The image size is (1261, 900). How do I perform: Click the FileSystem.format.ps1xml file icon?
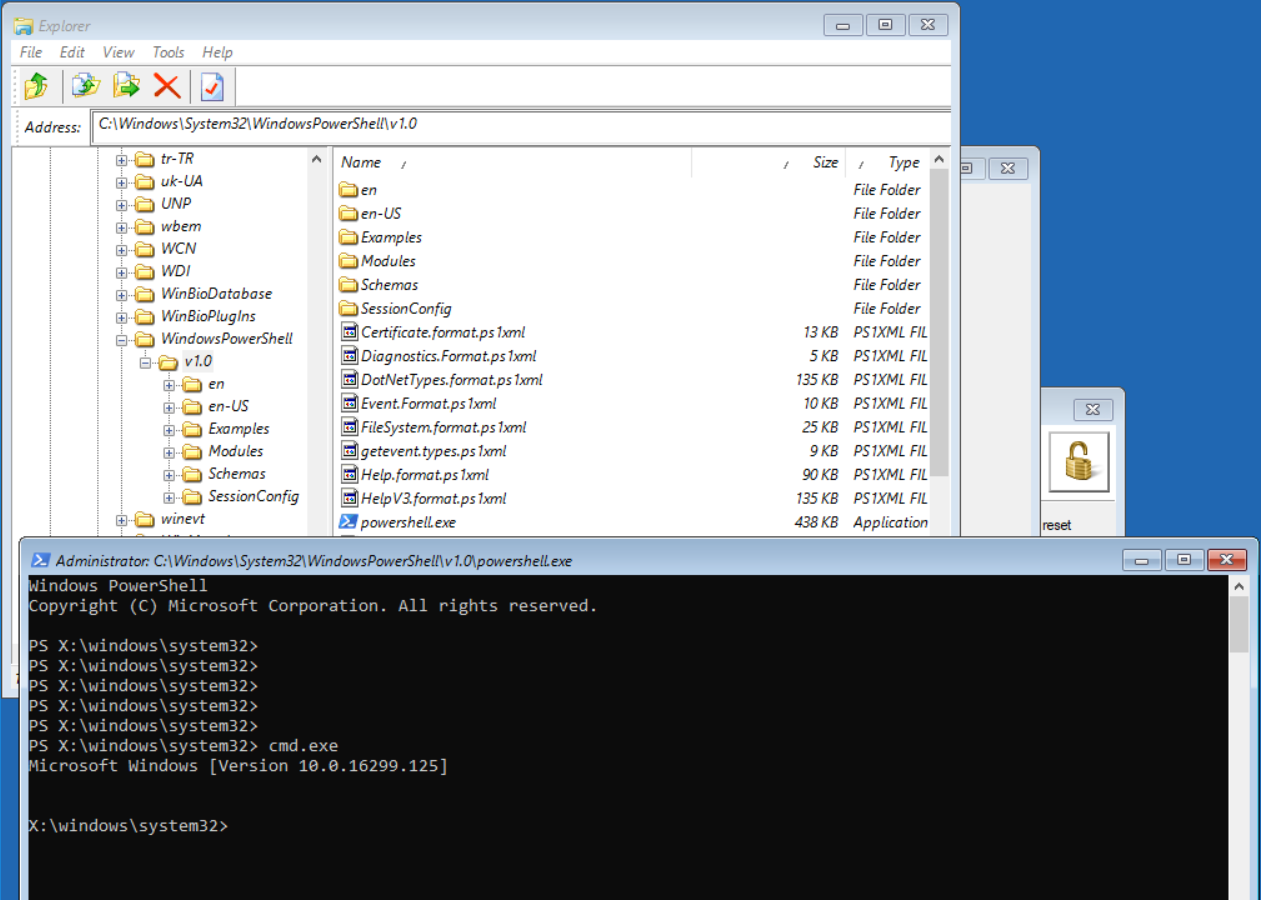349,427
